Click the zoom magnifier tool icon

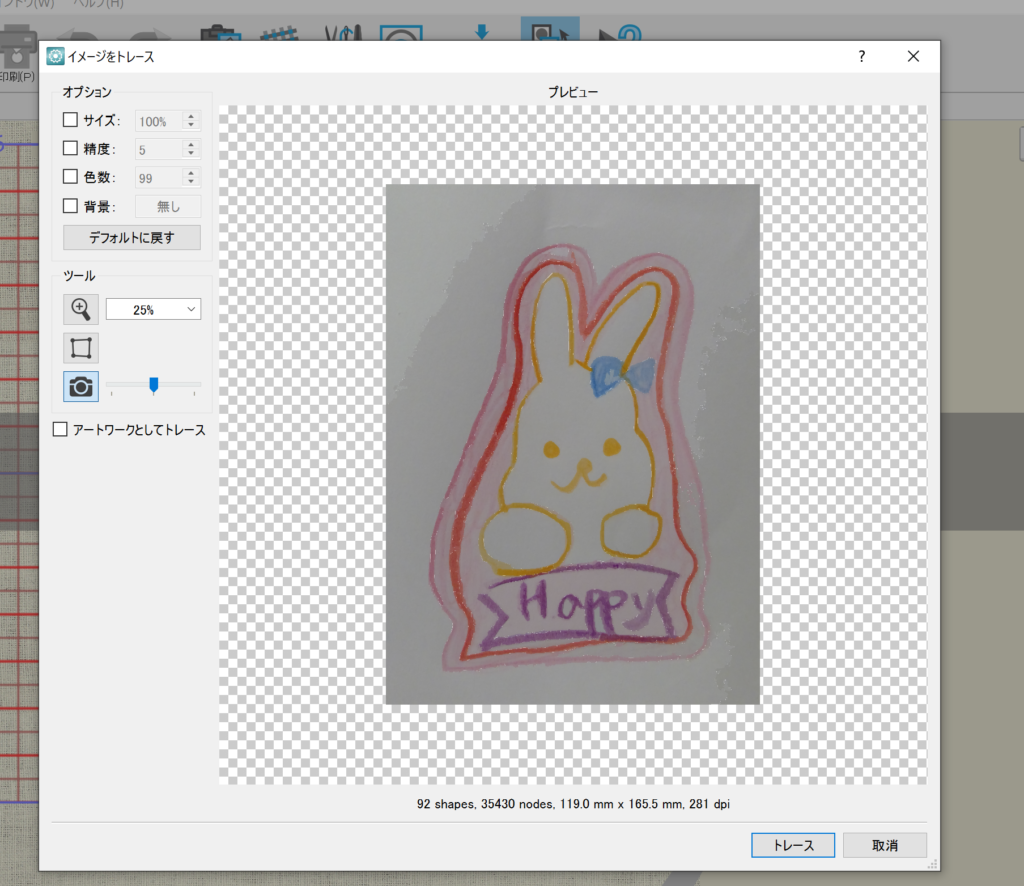point(81,310)
